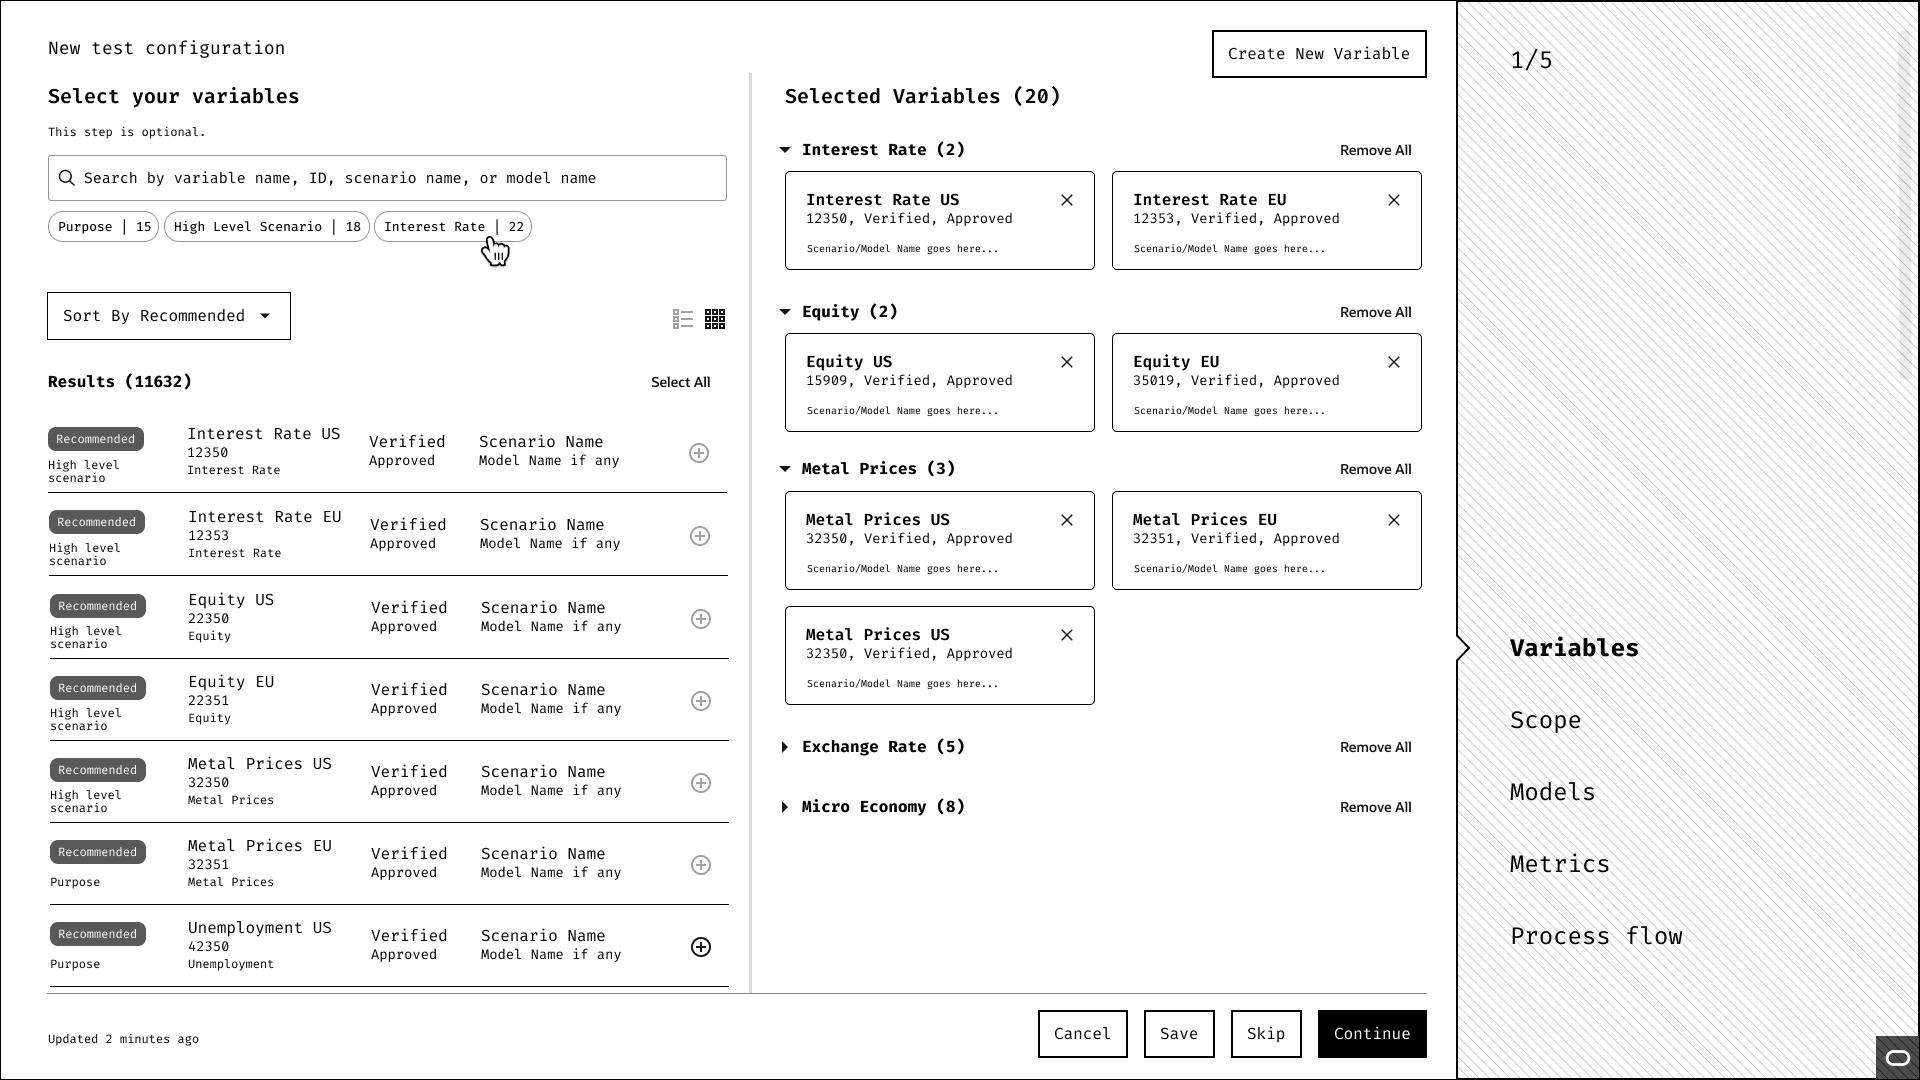Select the Interest Rate | 22 filter chip
This screenshot has width=1920, height=1080.
[453, 227]
